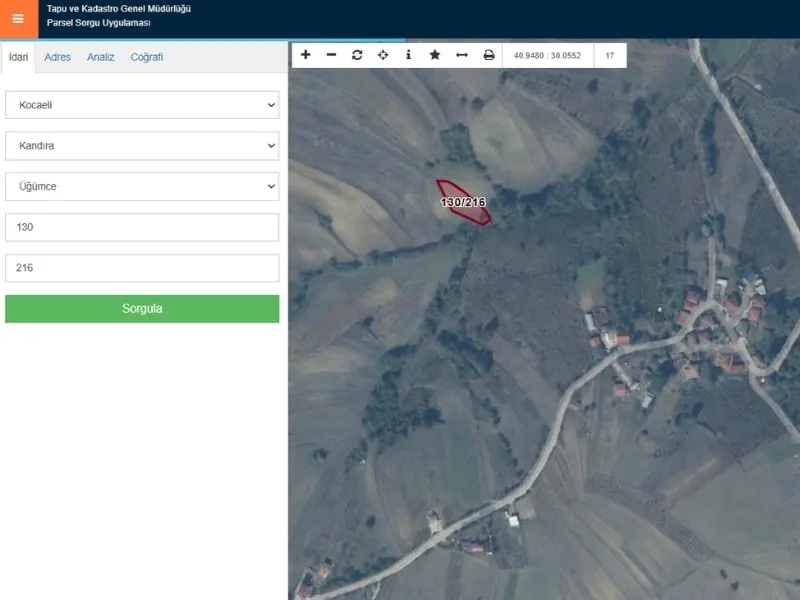Screen dimensions: 800x600
Task: Print the map with the printer icon
Action: (489, 55)
